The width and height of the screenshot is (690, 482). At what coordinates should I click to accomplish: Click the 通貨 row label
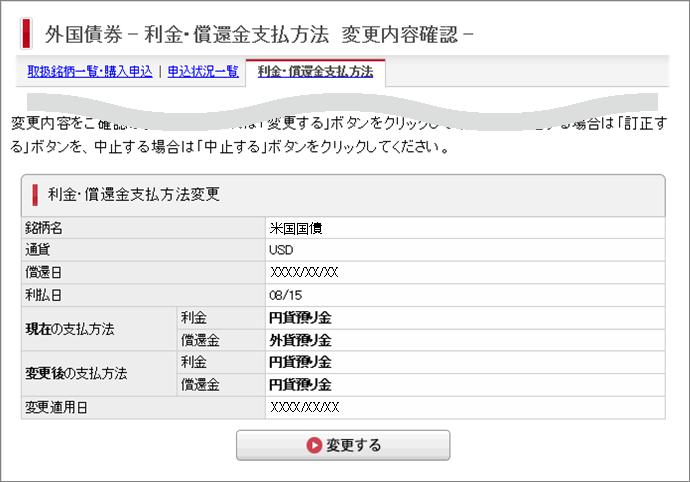pos(37,250)
